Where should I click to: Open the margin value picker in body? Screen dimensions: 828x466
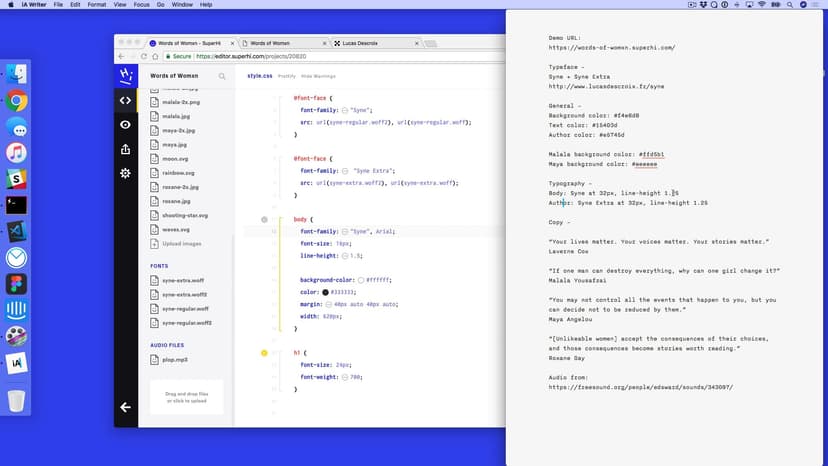[x=329, y=304]
